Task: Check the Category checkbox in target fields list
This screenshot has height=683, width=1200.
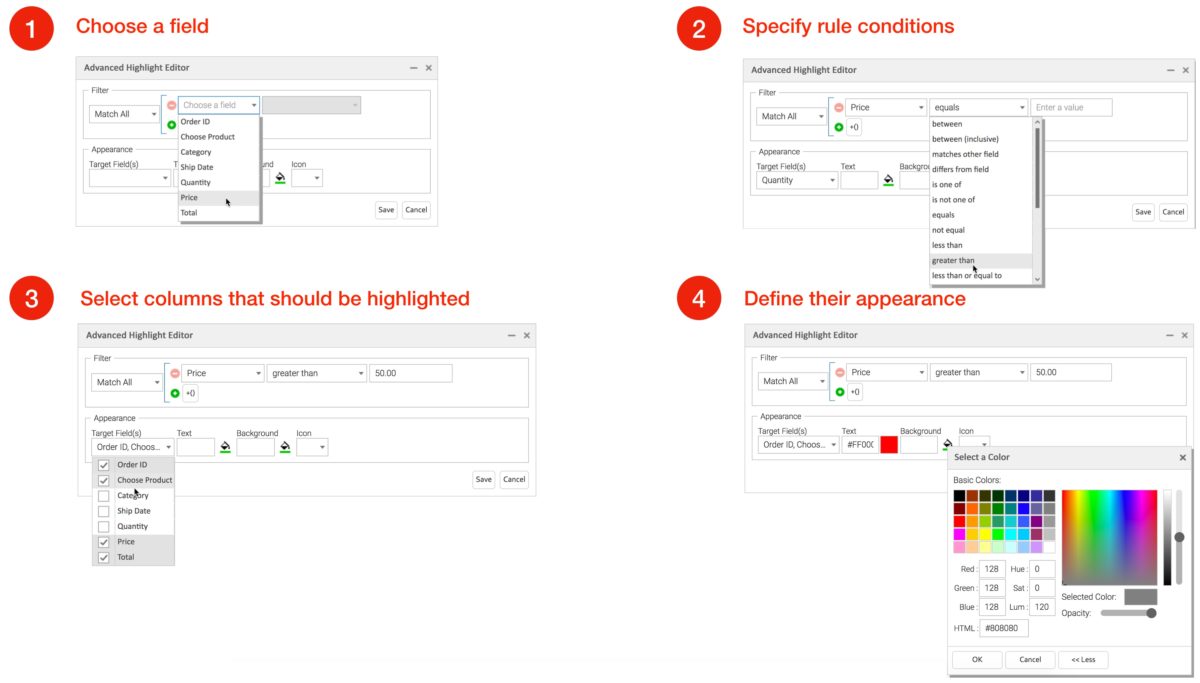Action: pos(104,496)
